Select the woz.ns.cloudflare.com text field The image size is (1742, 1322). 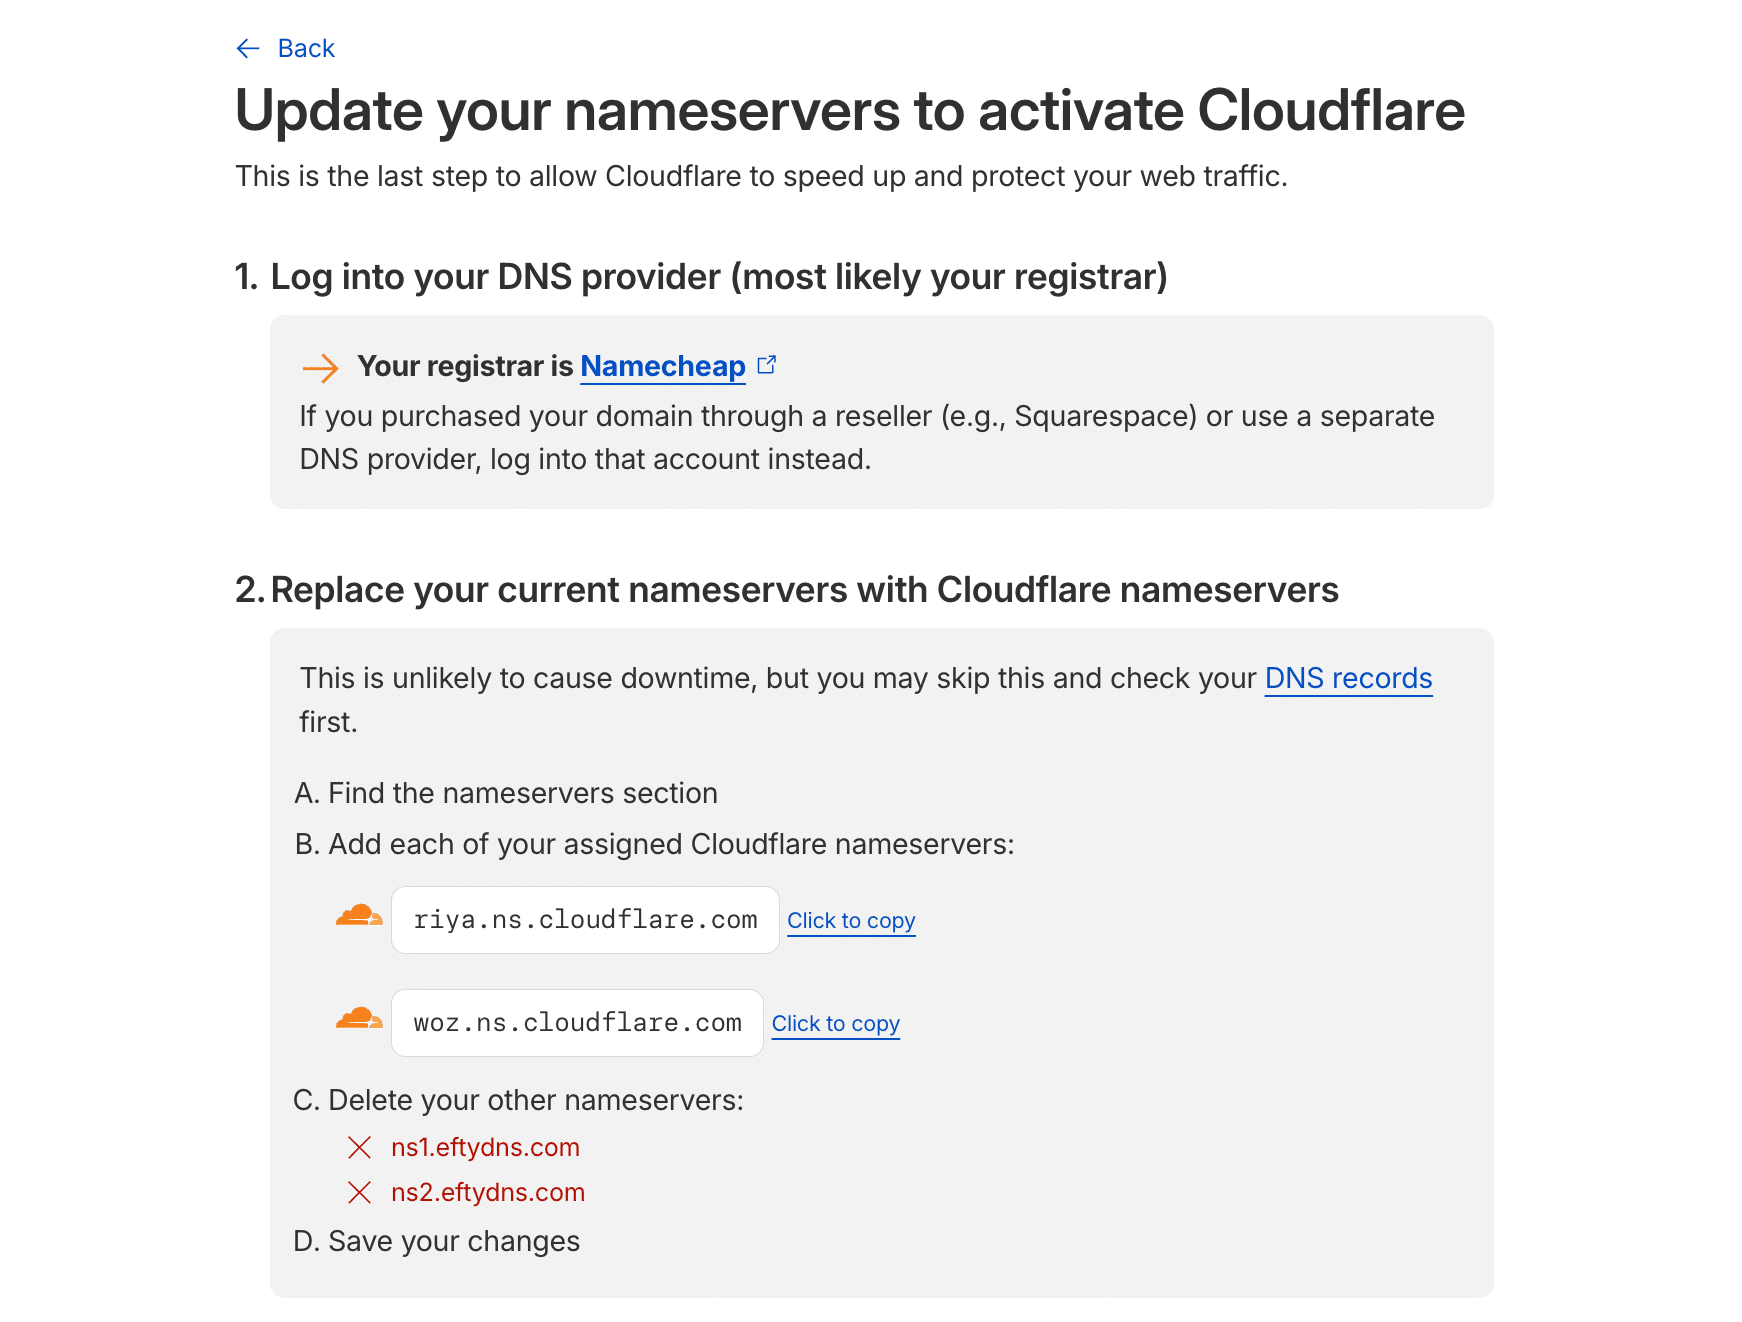(x=577, y=1022)
